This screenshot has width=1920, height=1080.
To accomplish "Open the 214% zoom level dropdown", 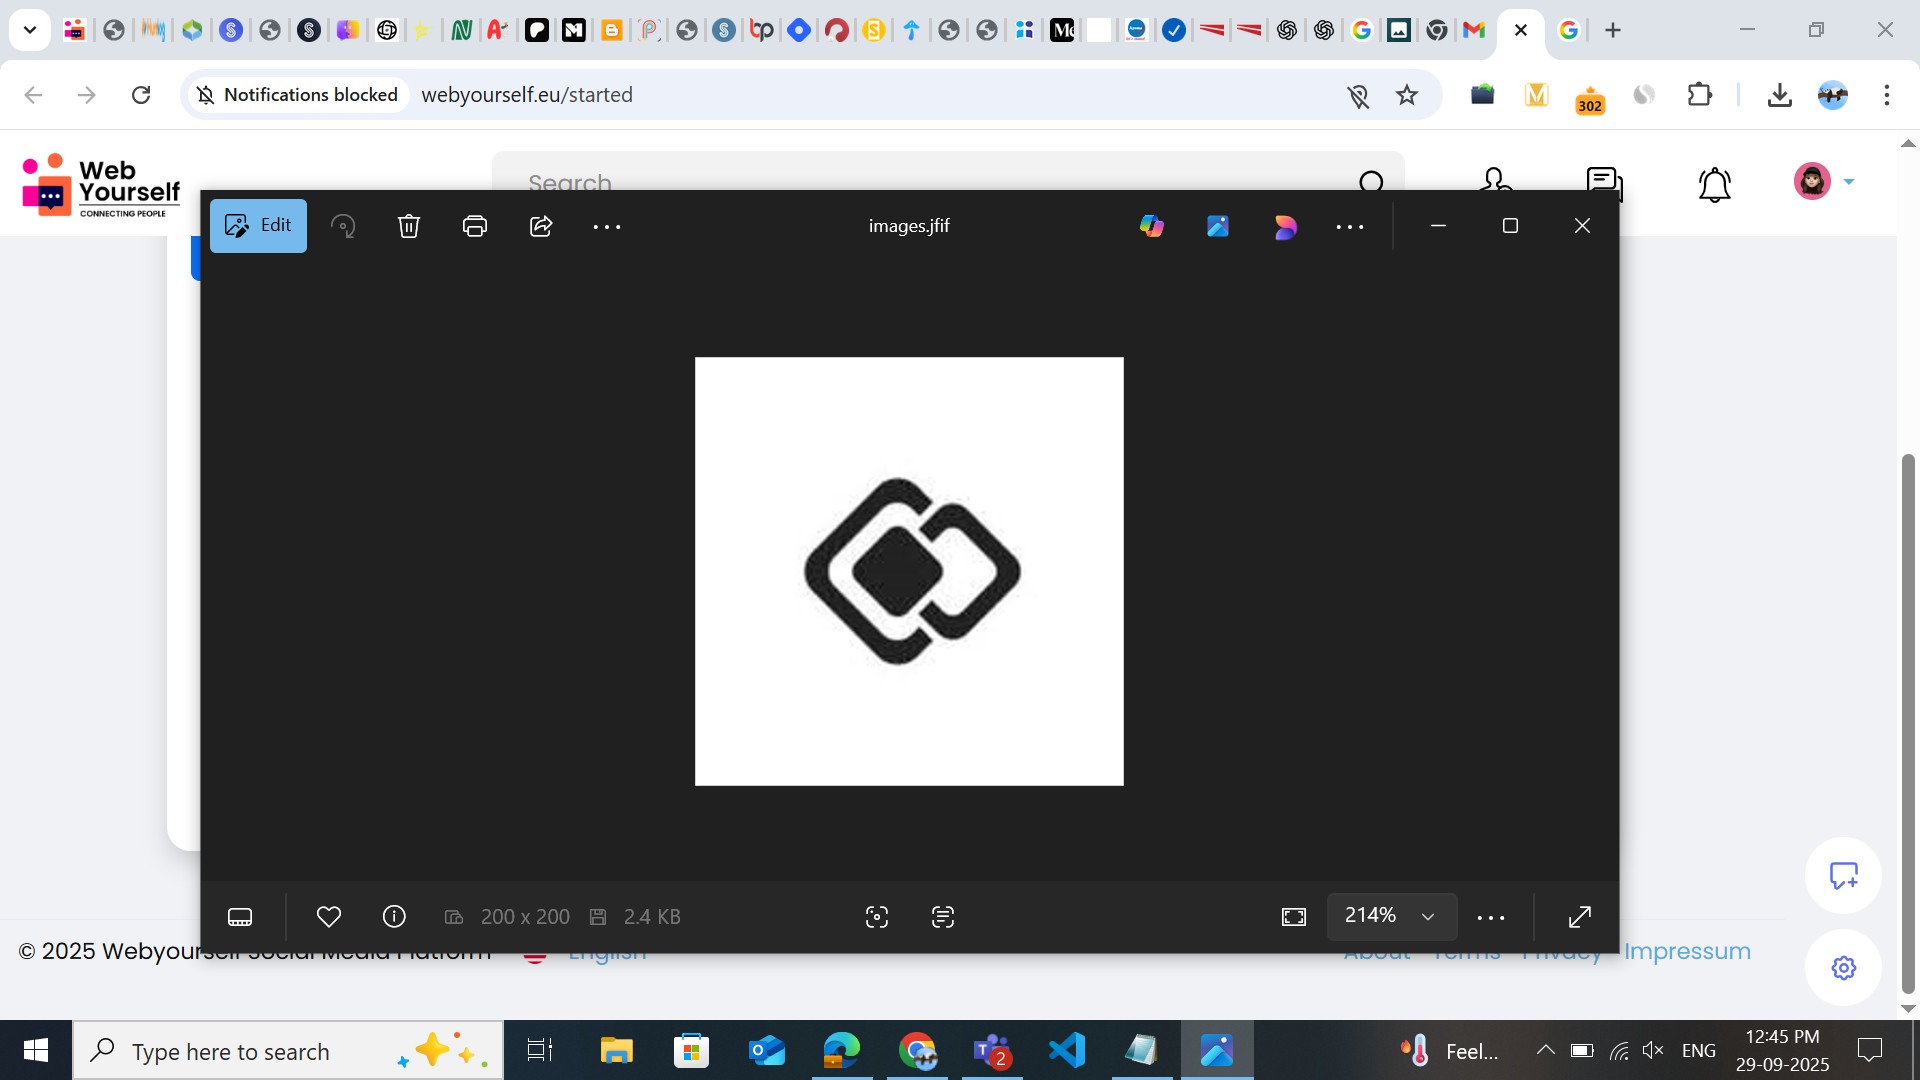I will [x=1391, y=916].
